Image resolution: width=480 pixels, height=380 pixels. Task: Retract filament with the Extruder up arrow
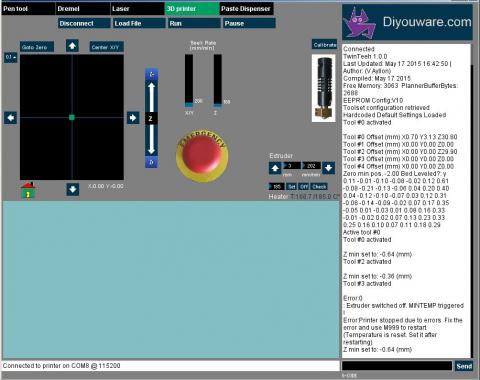coord(275,168)
